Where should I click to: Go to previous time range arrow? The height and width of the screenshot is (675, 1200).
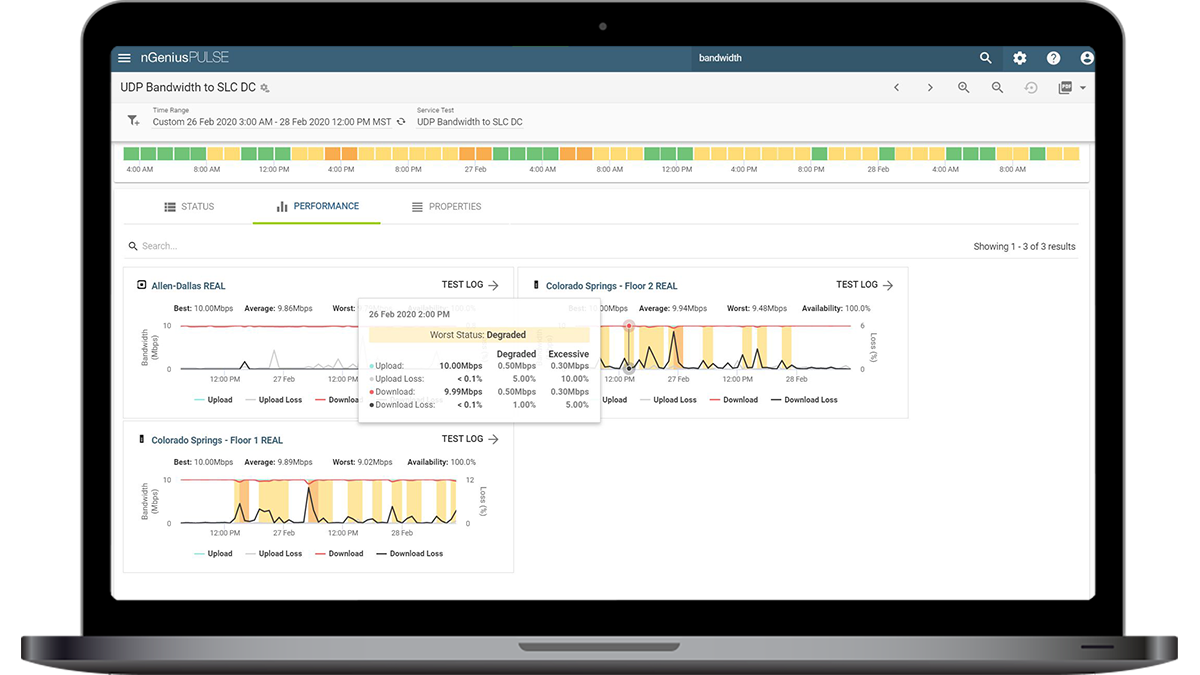point(897,88)
